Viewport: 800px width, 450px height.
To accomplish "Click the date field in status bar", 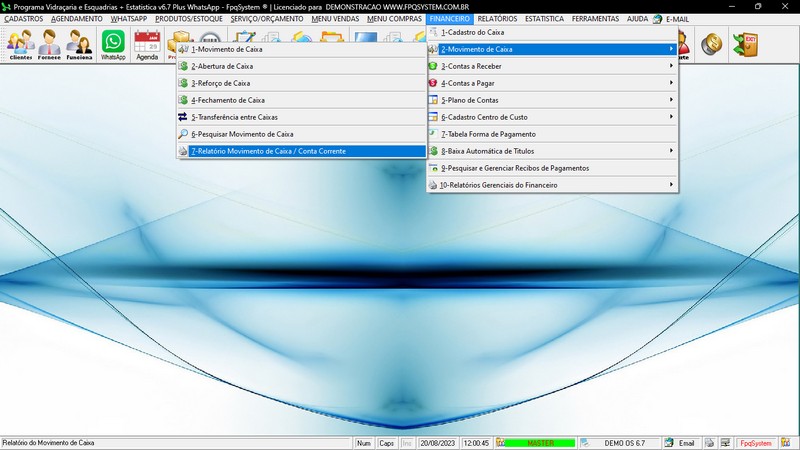I will coord(437,443).
